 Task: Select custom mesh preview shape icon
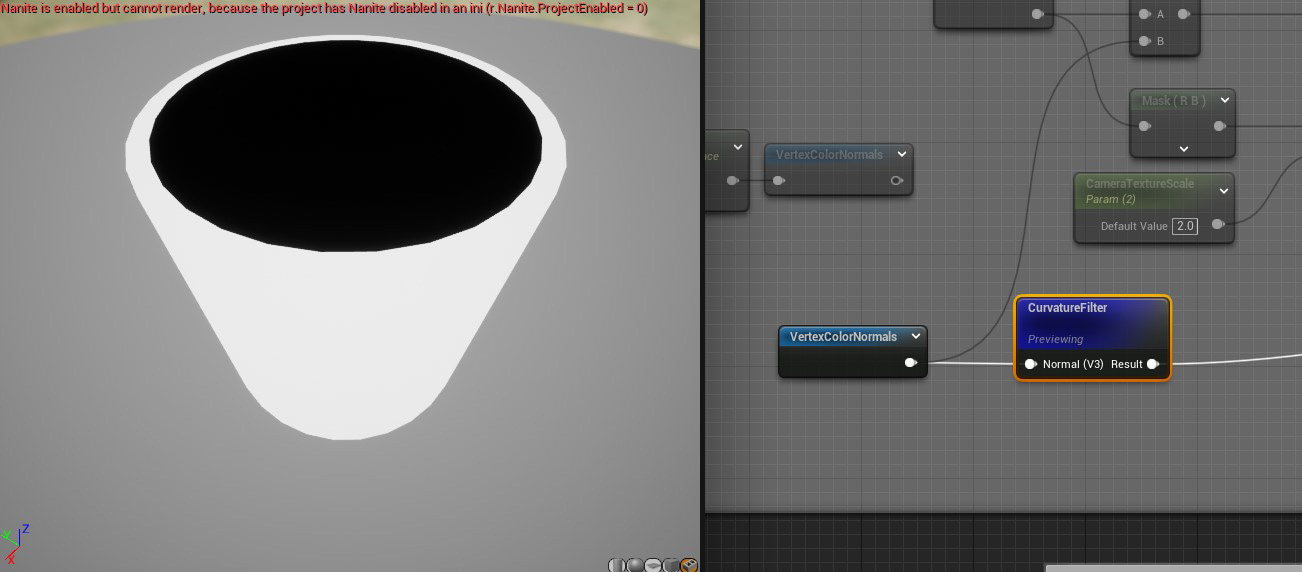coord(689,566)
